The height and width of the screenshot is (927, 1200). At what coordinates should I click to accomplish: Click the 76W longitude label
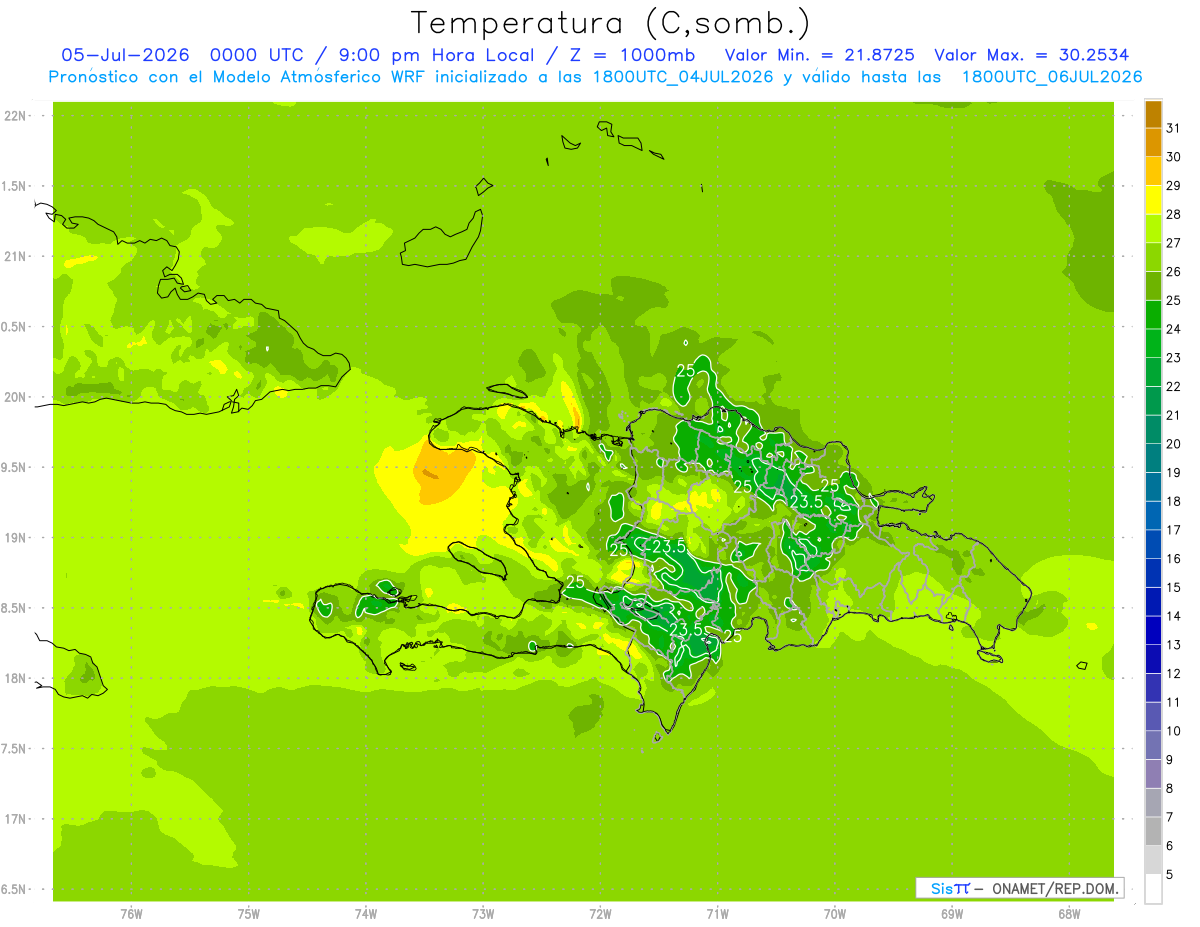[x=131, y=914]
